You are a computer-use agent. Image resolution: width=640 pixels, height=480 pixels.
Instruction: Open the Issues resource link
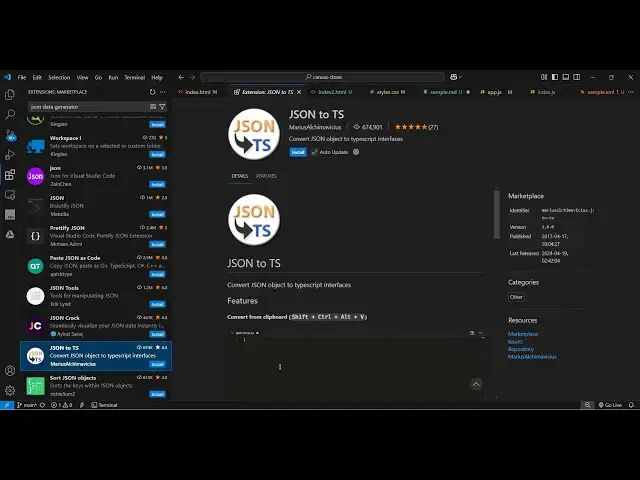pyautogui.click(x=515, y=342)
